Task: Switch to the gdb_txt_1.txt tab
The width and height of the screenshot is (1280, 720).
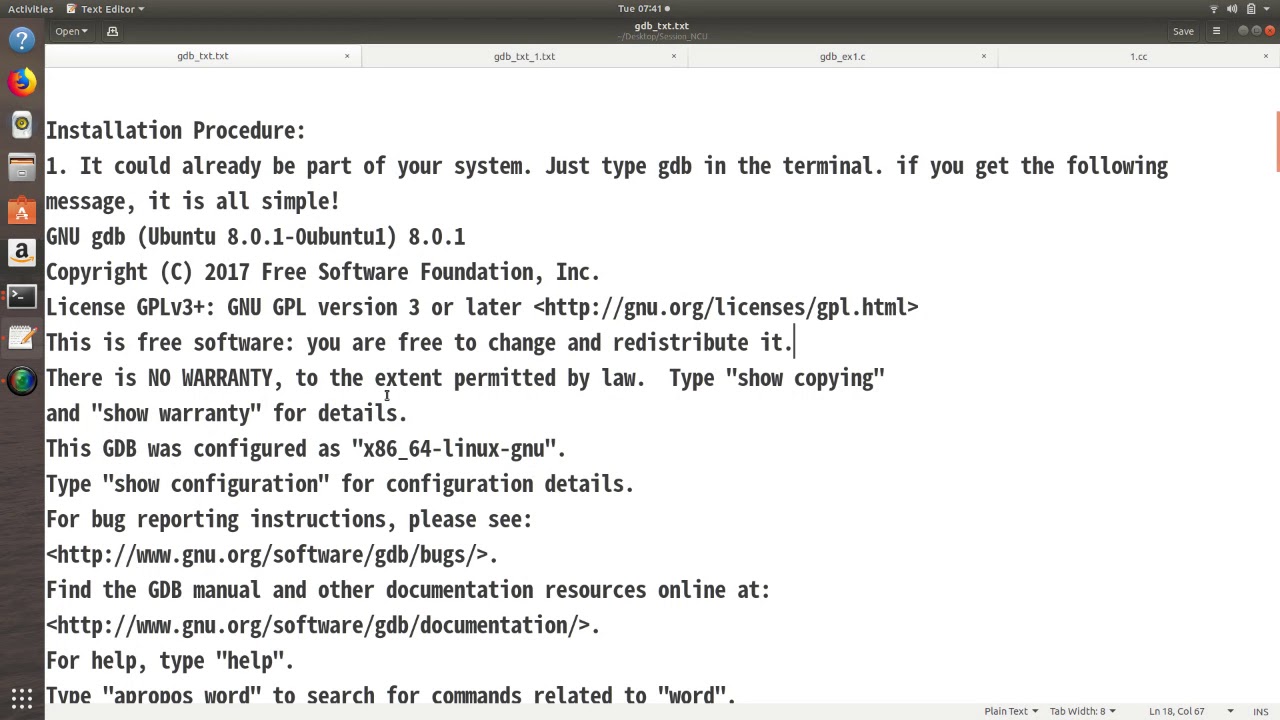Action: (524, 56)
